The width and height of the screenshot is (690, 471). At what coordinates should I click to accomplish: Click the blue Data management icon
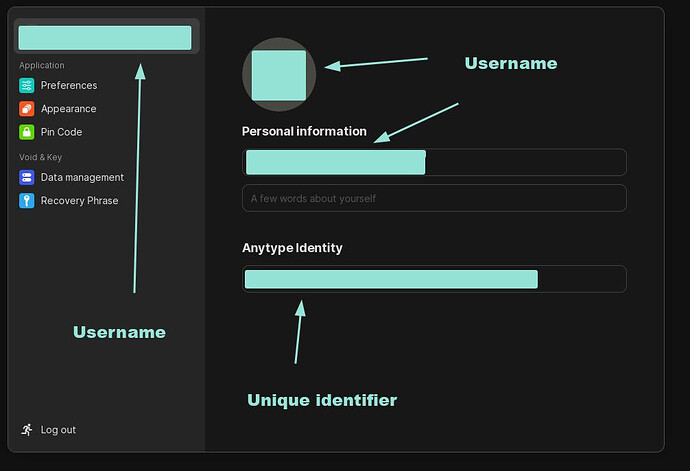[26, 178]
